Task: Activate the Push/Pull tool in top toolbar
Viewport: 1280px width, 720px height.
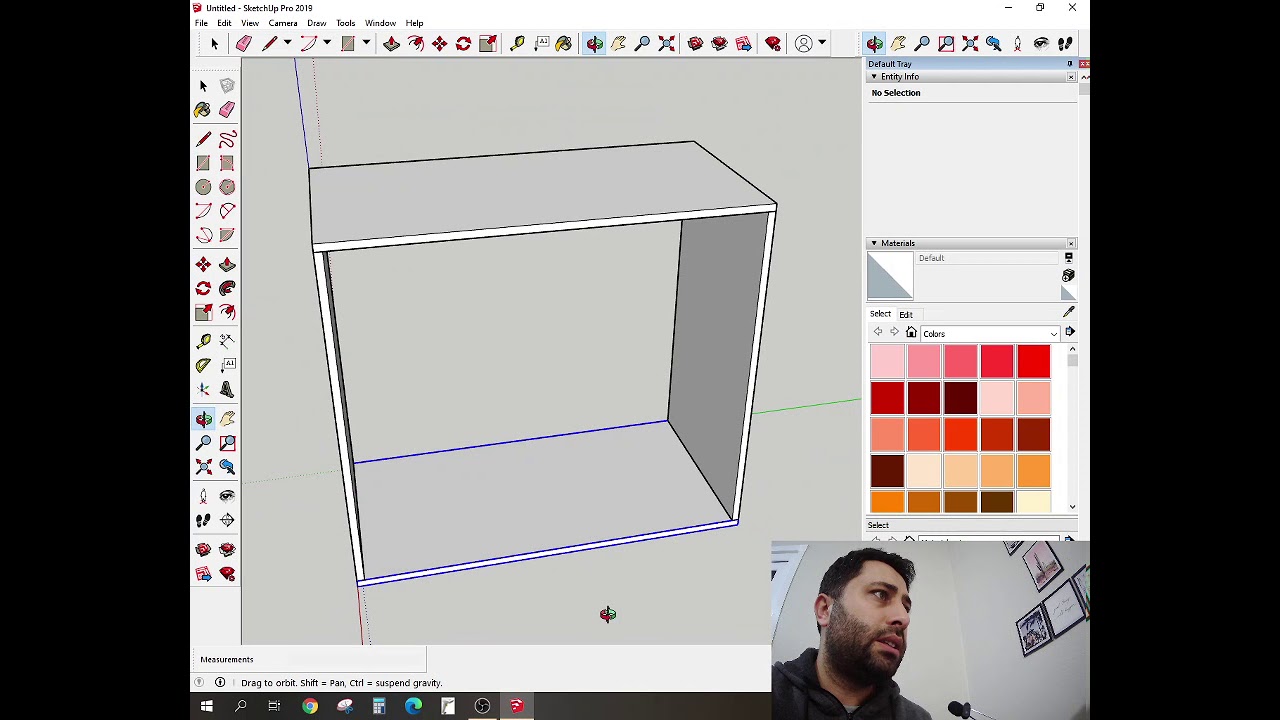Action: (x=391, y=43)
